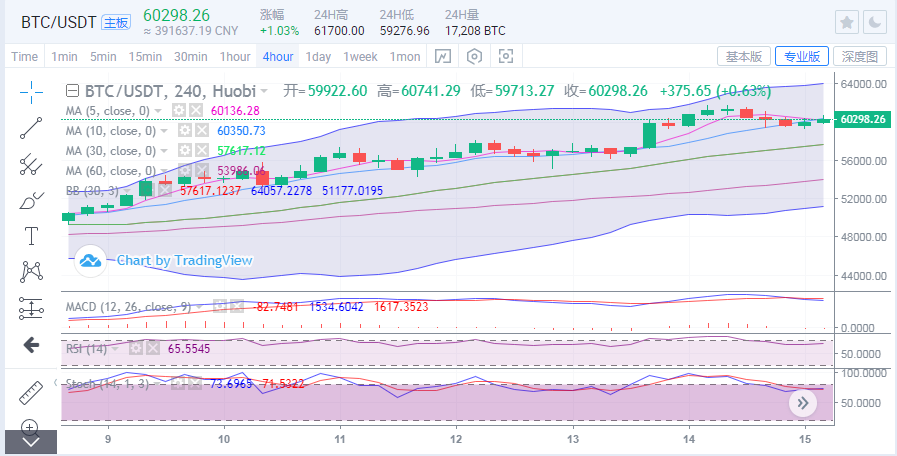Select the long position forecasting tool
Screen dimensions: 897x456
click(31, 308)
